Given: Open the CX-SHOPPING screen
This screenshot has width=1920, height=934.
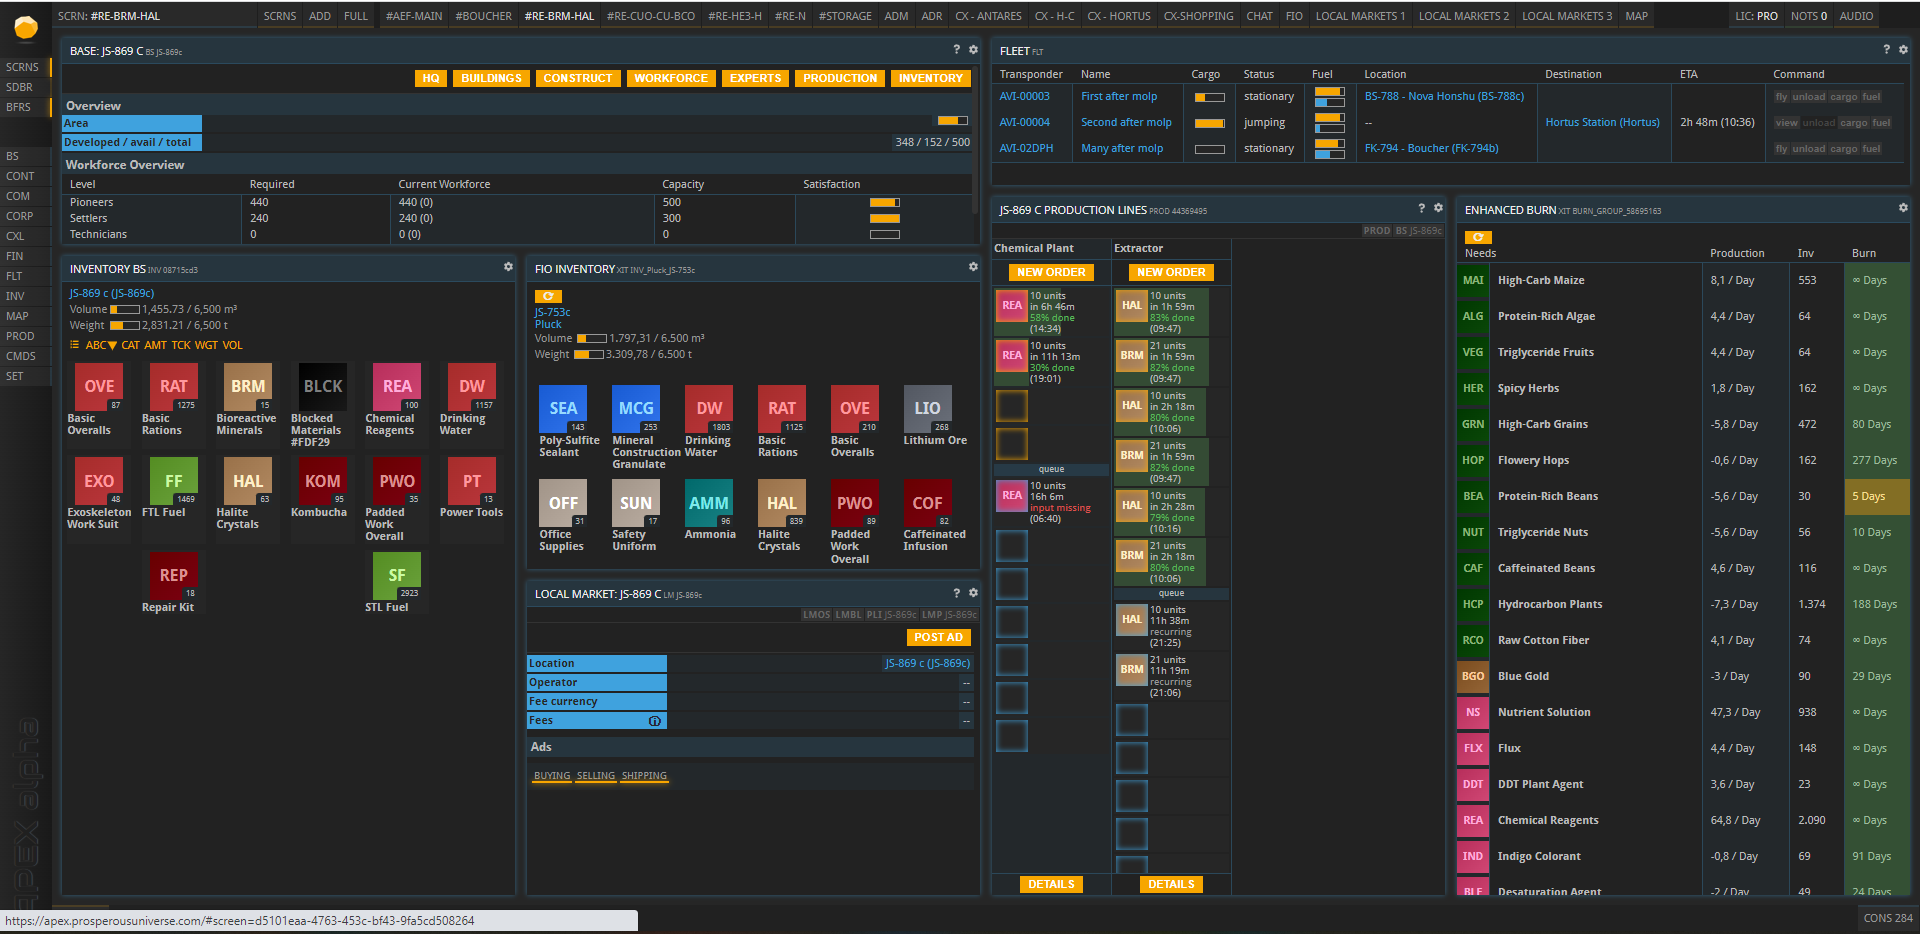Looking at the screenshot, I should click(1198, 16).
